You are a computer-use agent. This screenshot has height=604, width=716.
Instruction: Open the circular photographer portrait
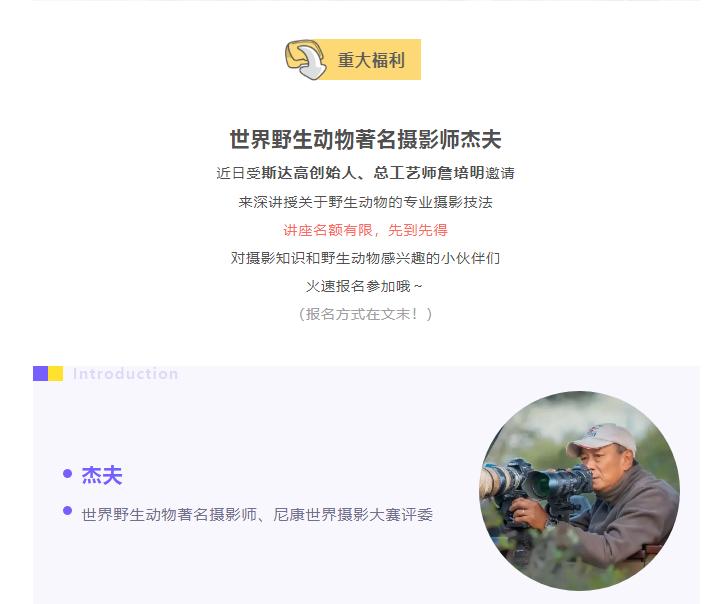coord(579,491)
